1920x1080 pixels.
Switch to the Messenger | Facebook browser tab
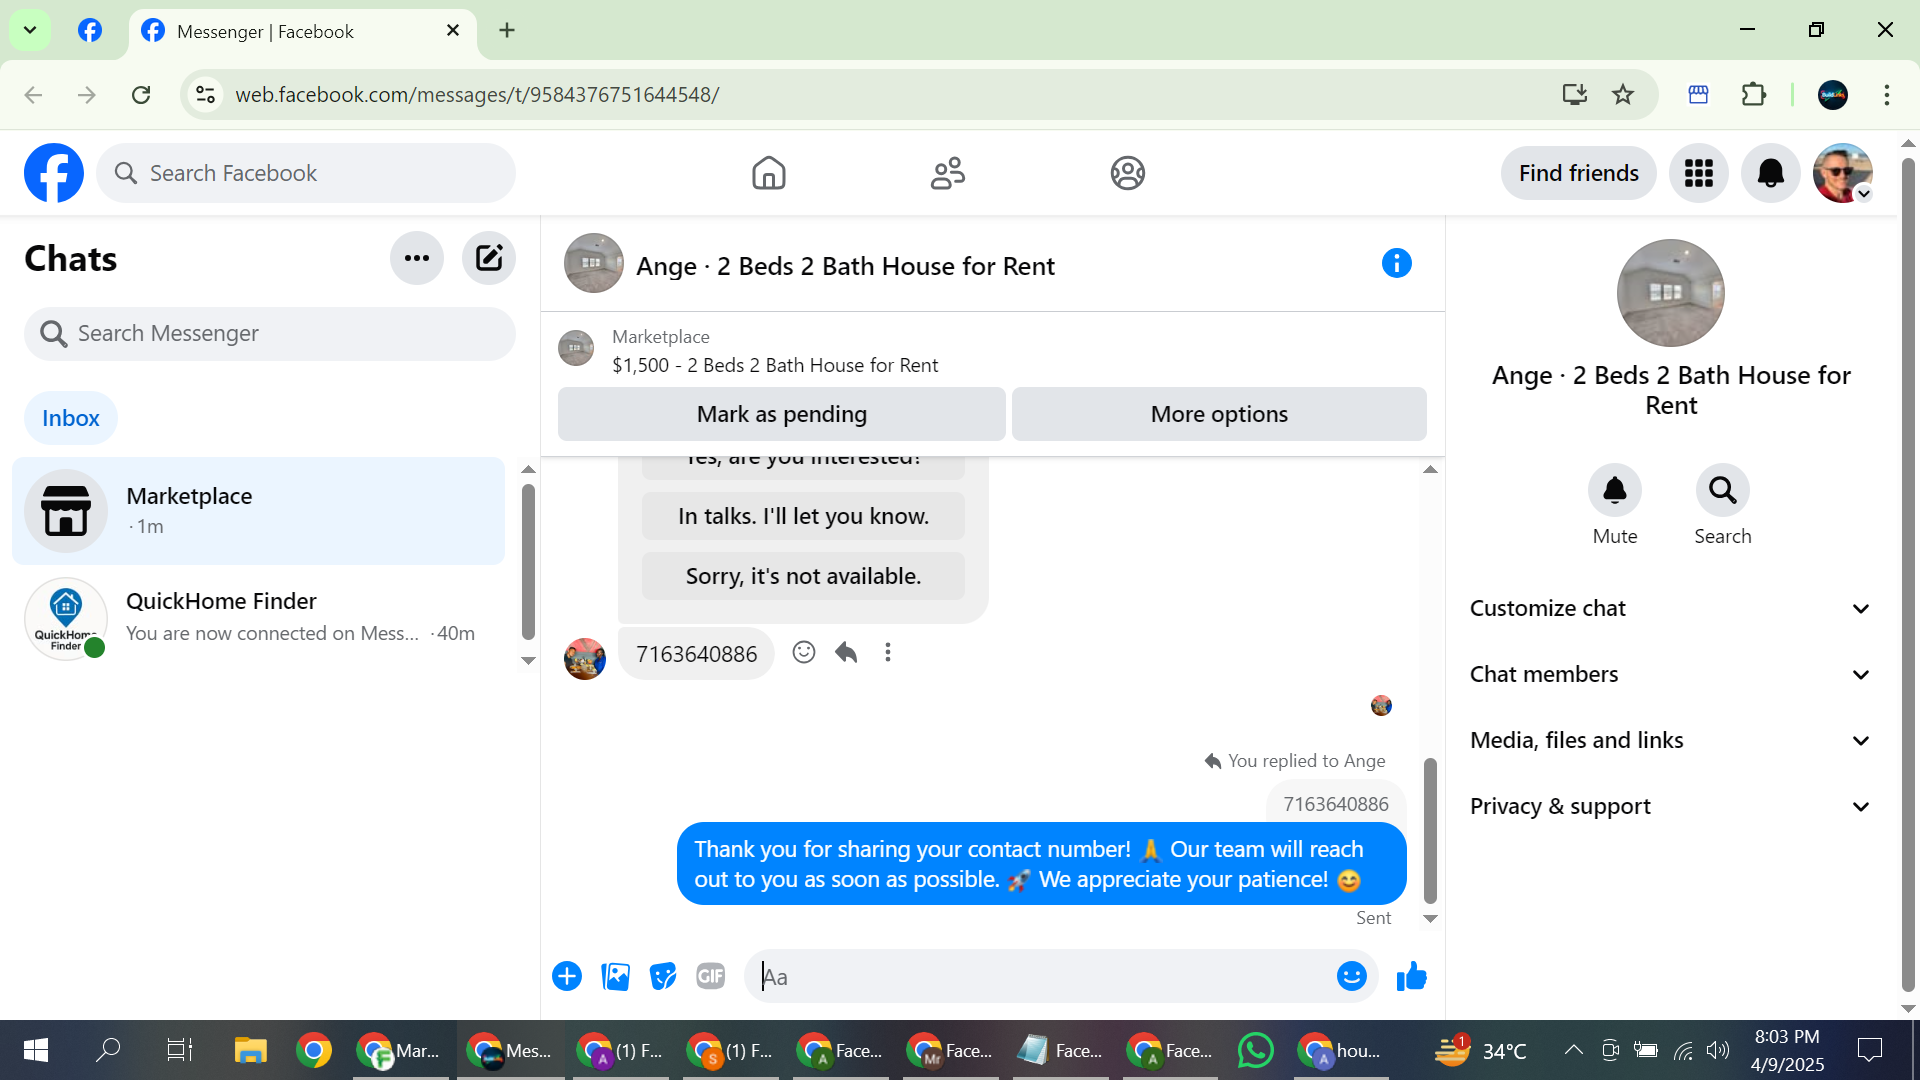302,31
